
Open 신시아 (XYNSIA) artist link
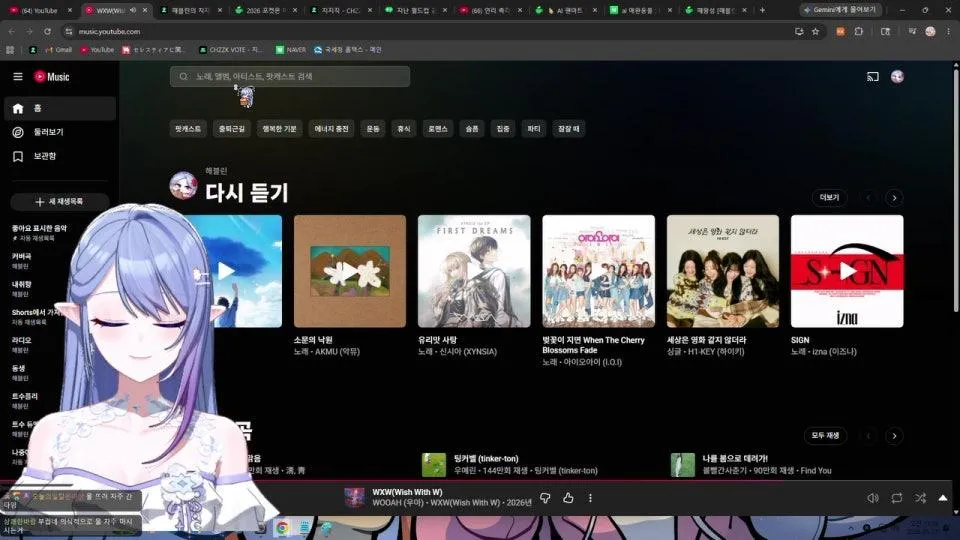click(x=468, y=352)
